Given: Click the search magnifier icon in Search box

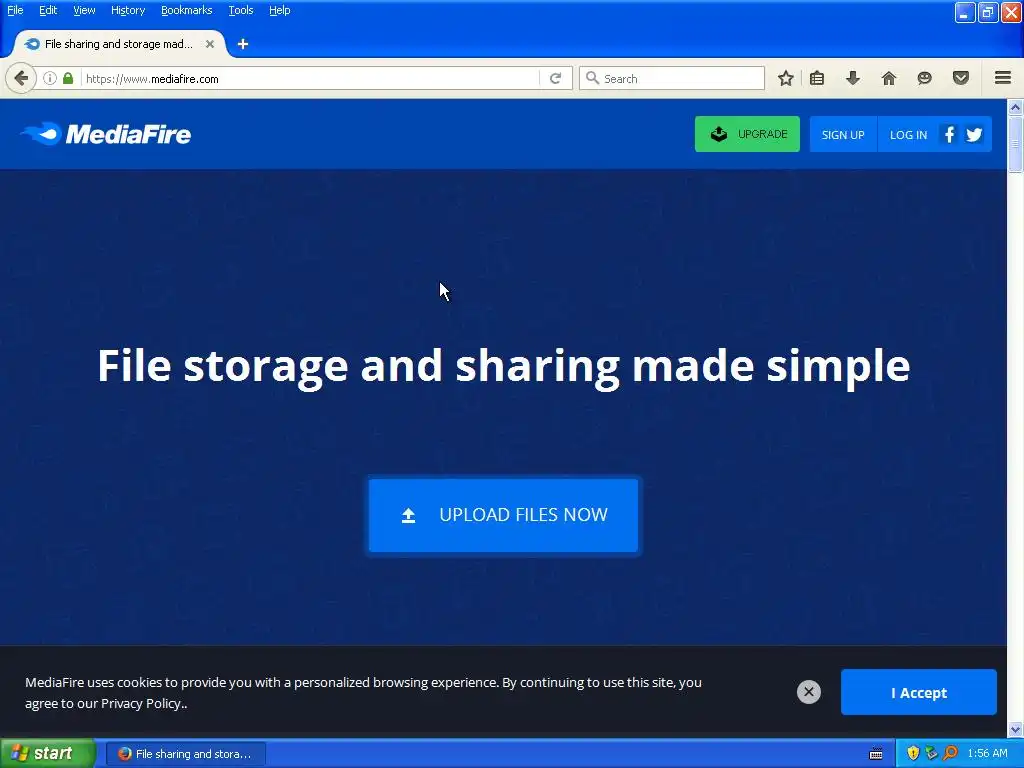Looking at the screenshot, I should coord(592,78).
